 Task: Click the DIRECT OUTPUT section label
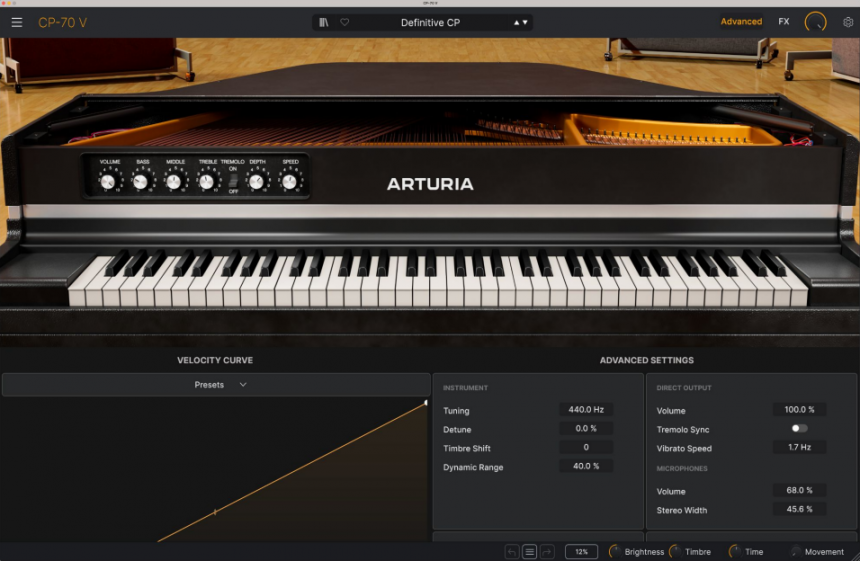coord(684,388)
